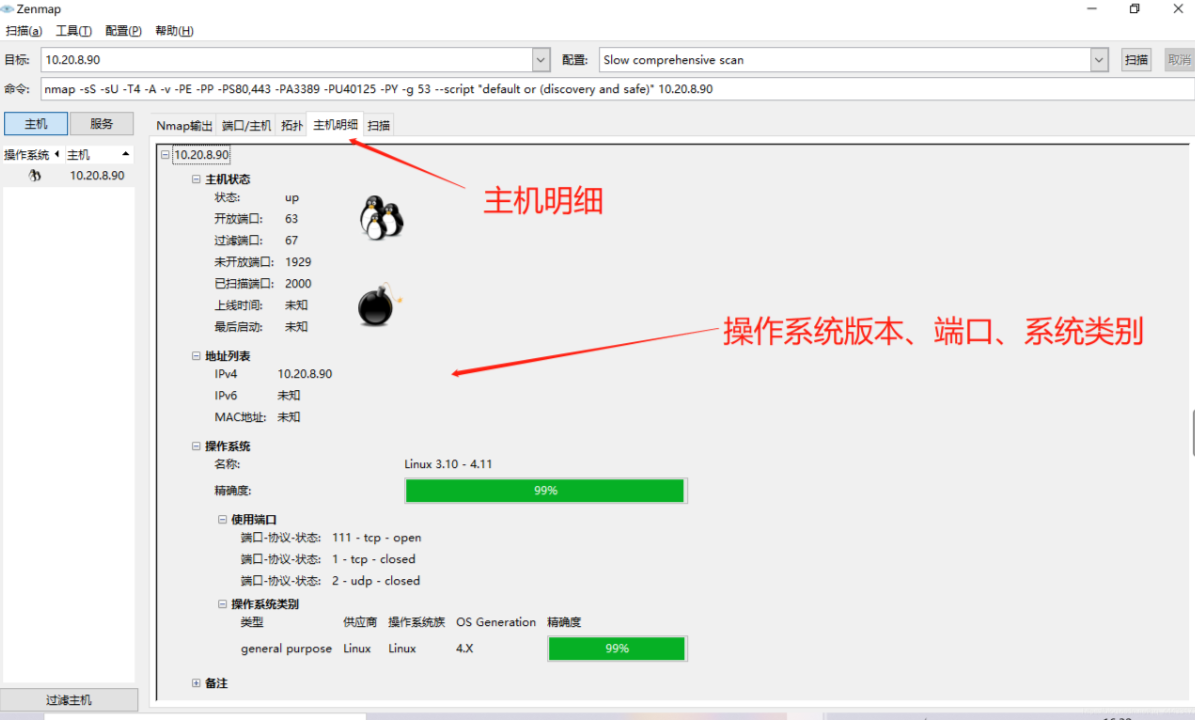1195x720 pixels.
Task: Click the general purpose type cell
Action: click(x=287, y=649)
